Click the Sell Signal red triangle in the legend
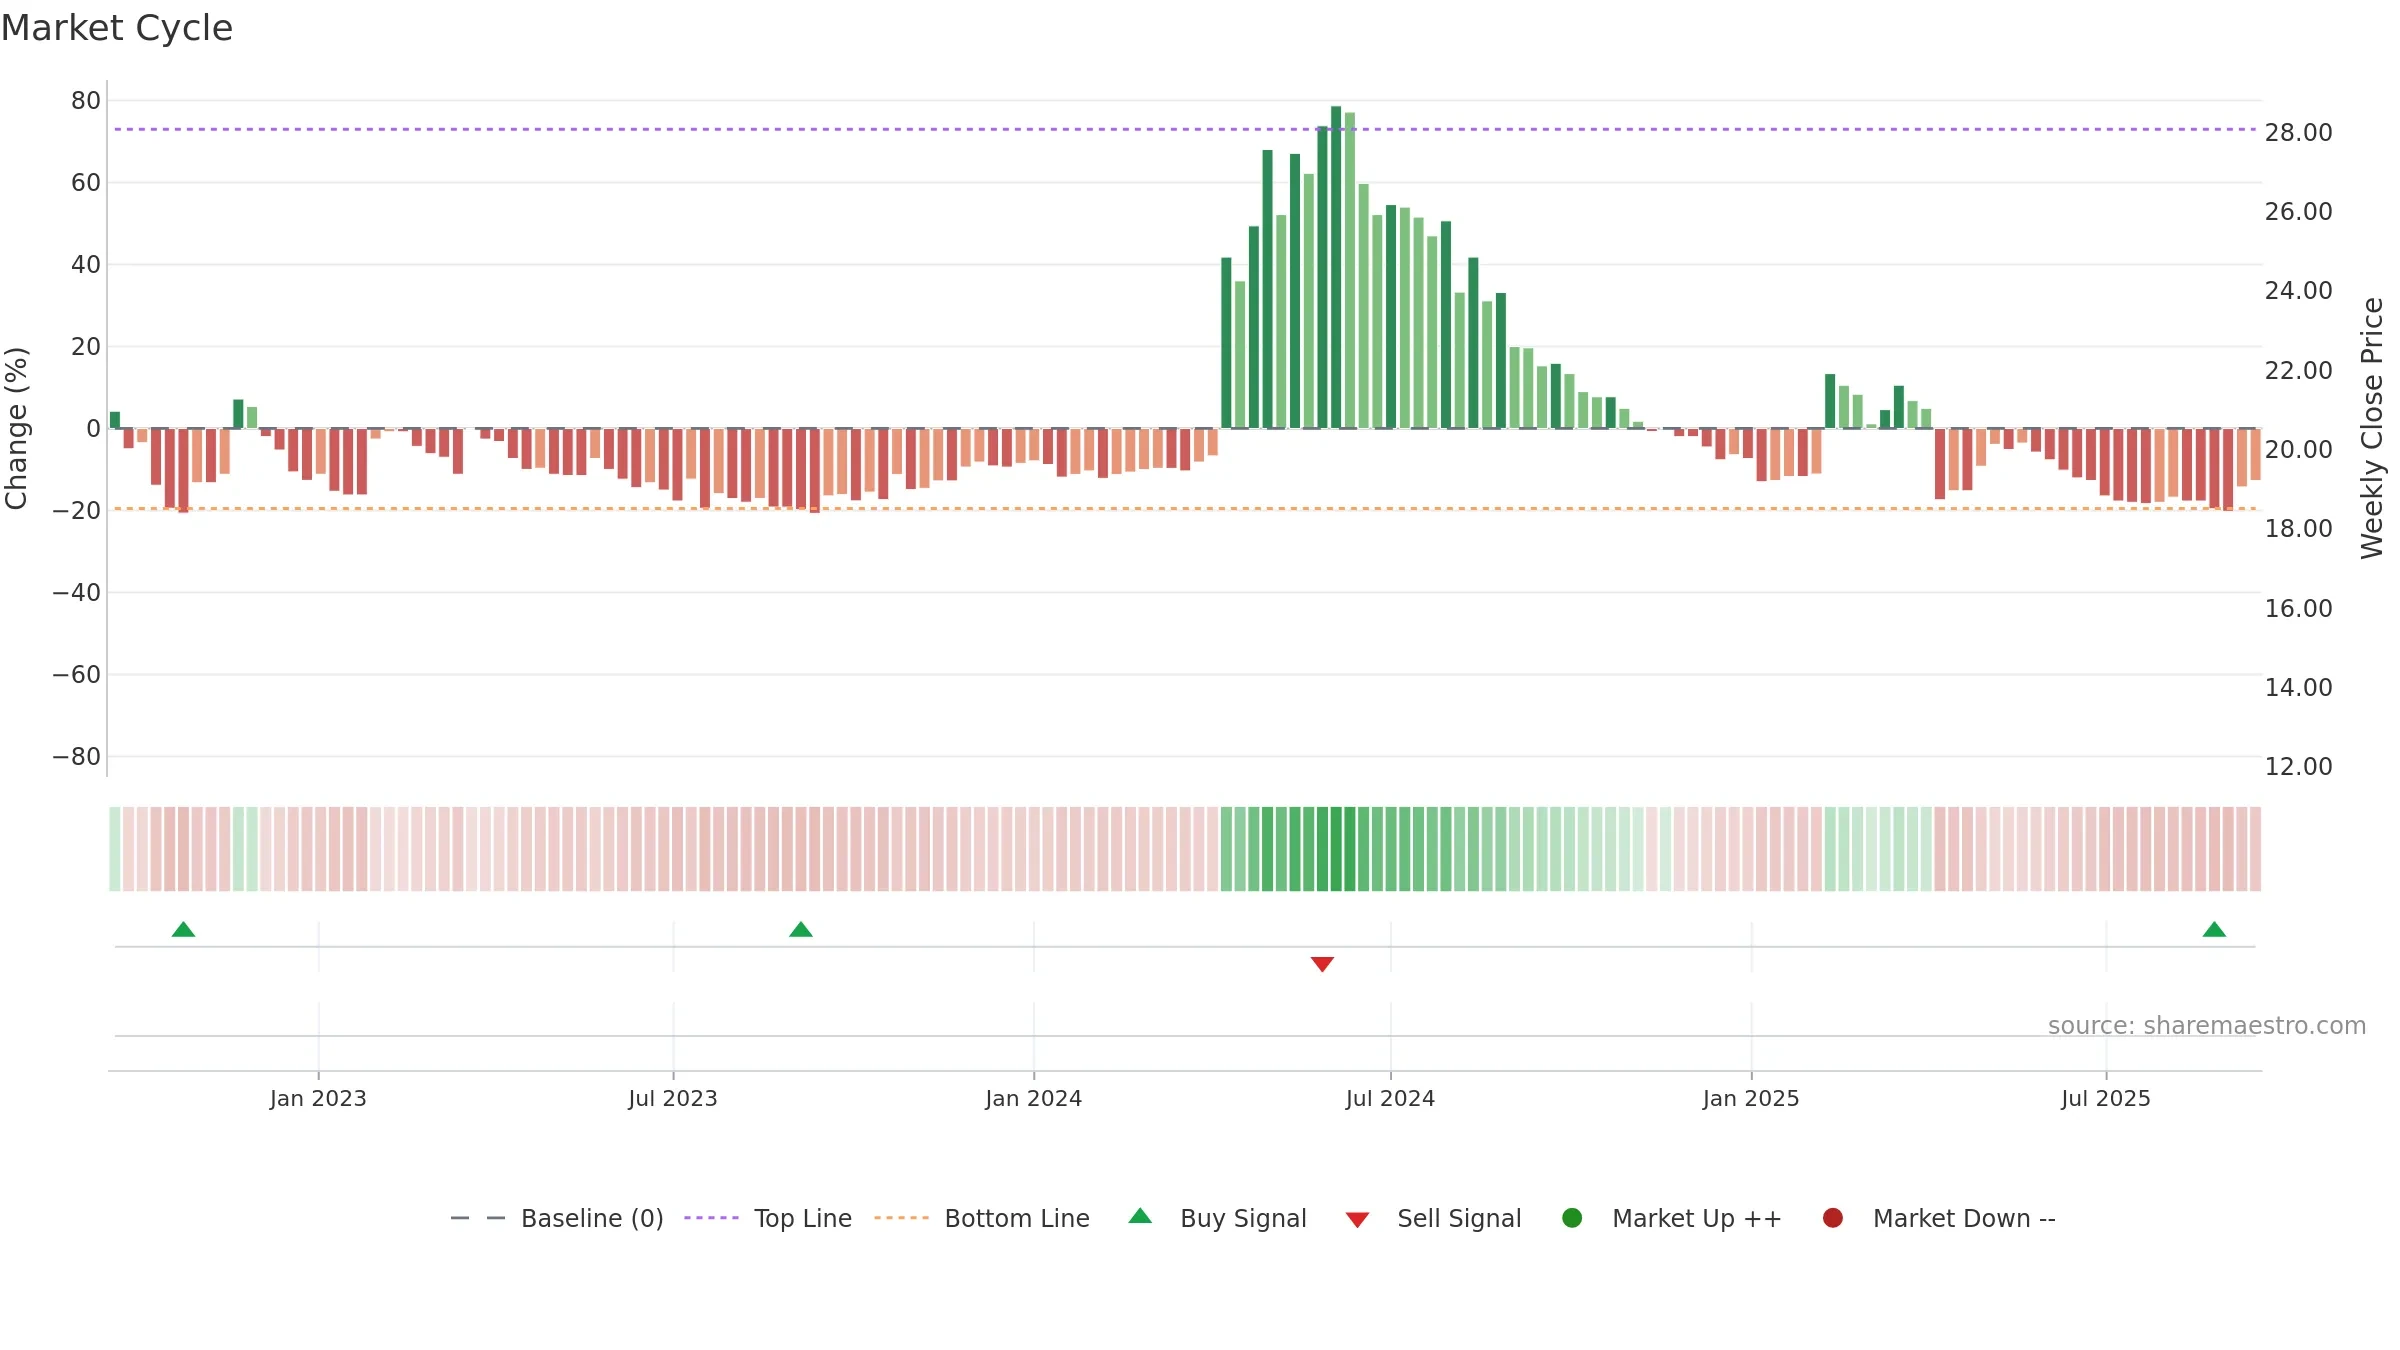The height and width of the screenshot is (1350, 2400). pos(1357,1220)
